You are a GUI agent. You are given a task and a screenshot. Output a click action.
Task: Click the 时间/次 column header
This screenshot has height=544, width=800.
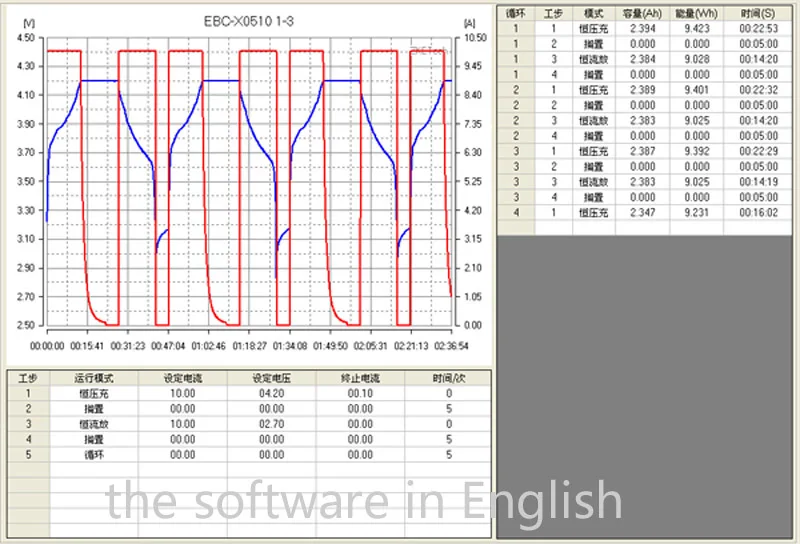click(449, 378)
